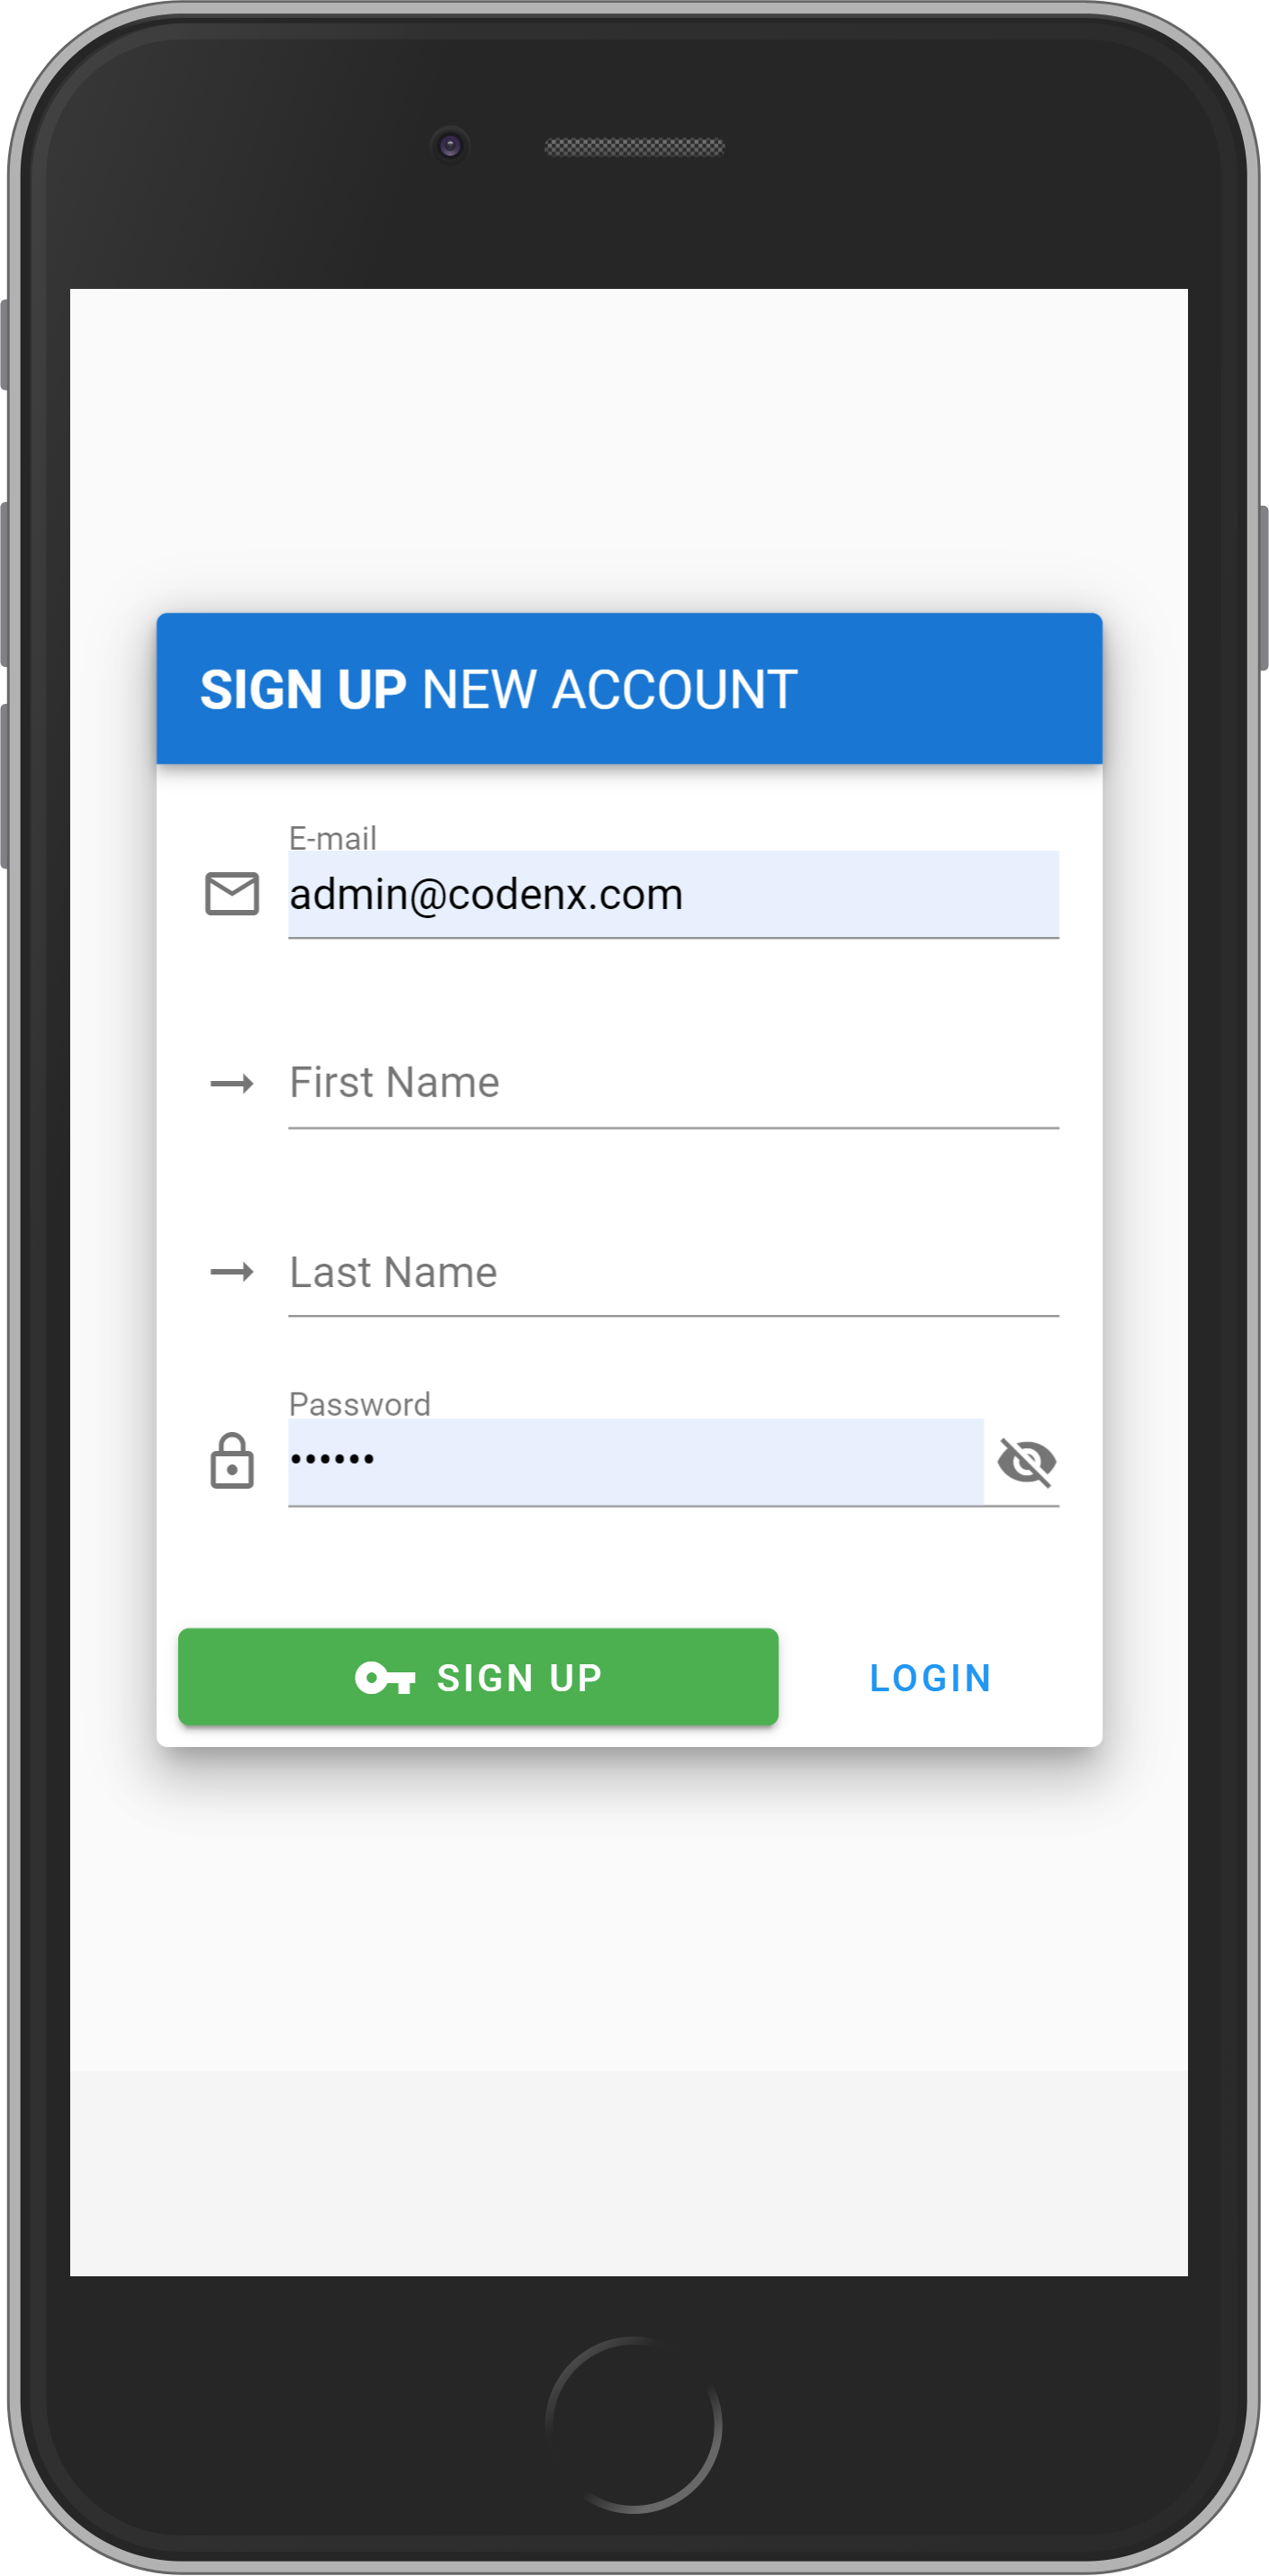This screenshot has width=1269, height=2576.
Task: Tap the front camera lens on phone
Action: coord(450,146)
